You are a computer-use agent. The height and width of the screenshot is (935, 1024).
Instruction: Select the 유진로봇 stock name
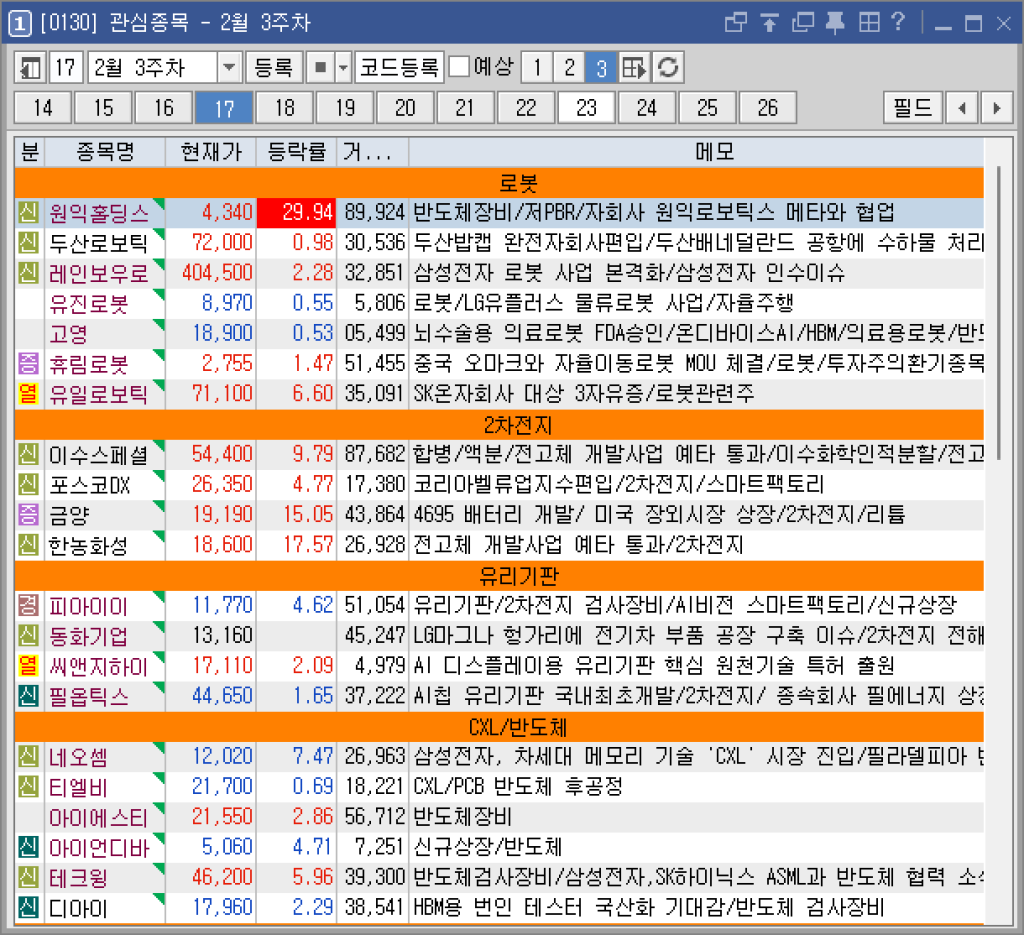click(89, 304)
